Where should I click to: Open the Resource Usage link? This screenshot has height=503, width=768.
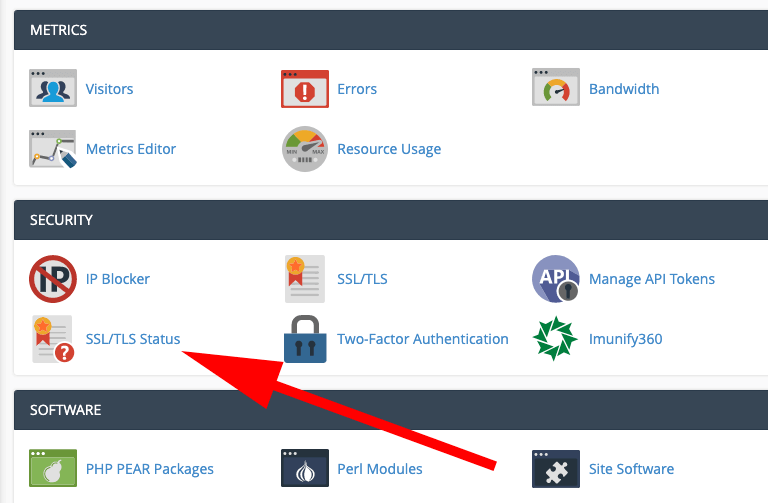389,149
